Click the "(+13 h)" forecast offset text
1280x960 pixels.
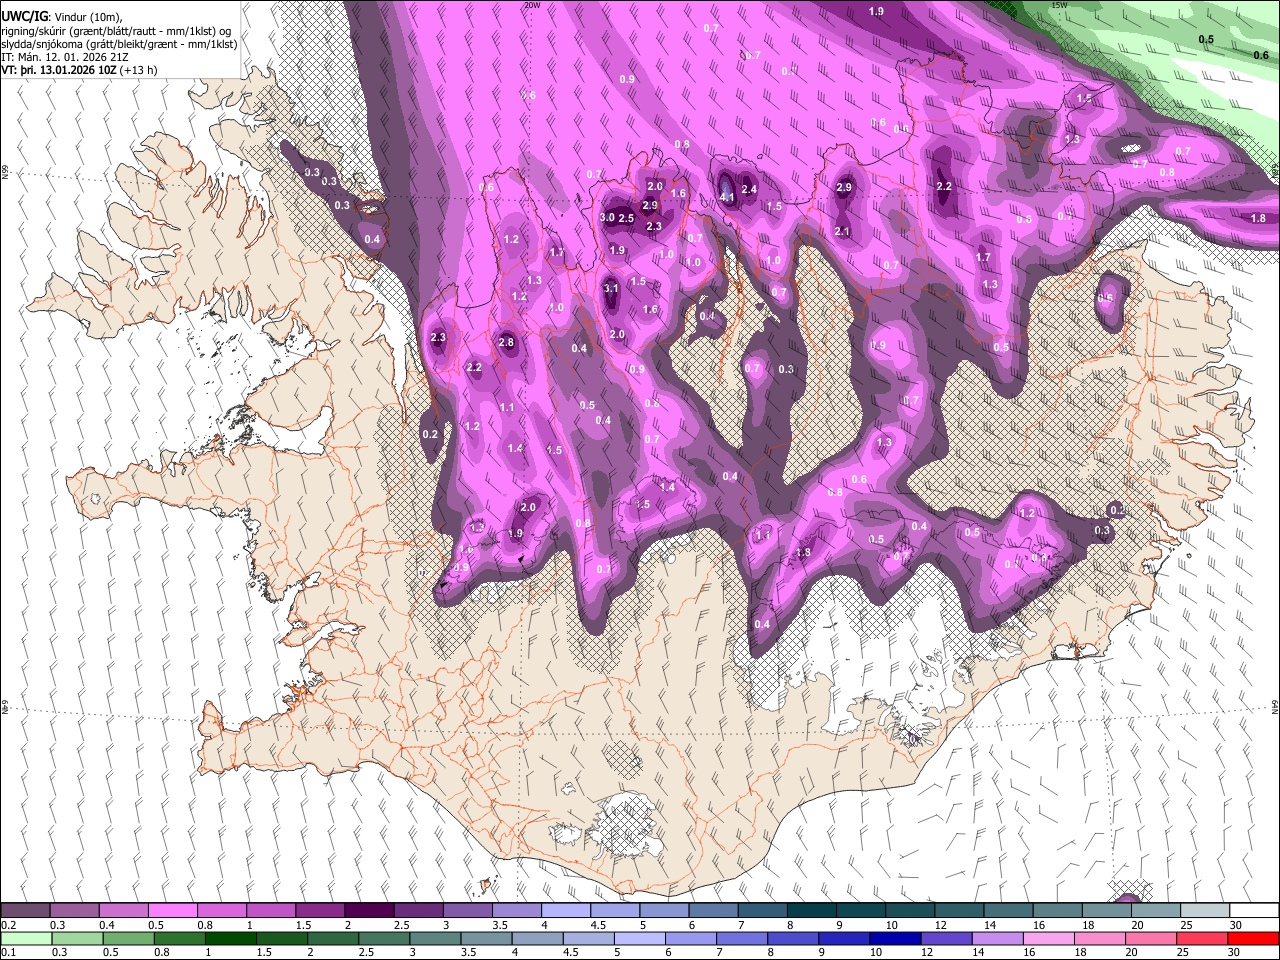coord(138,71)
